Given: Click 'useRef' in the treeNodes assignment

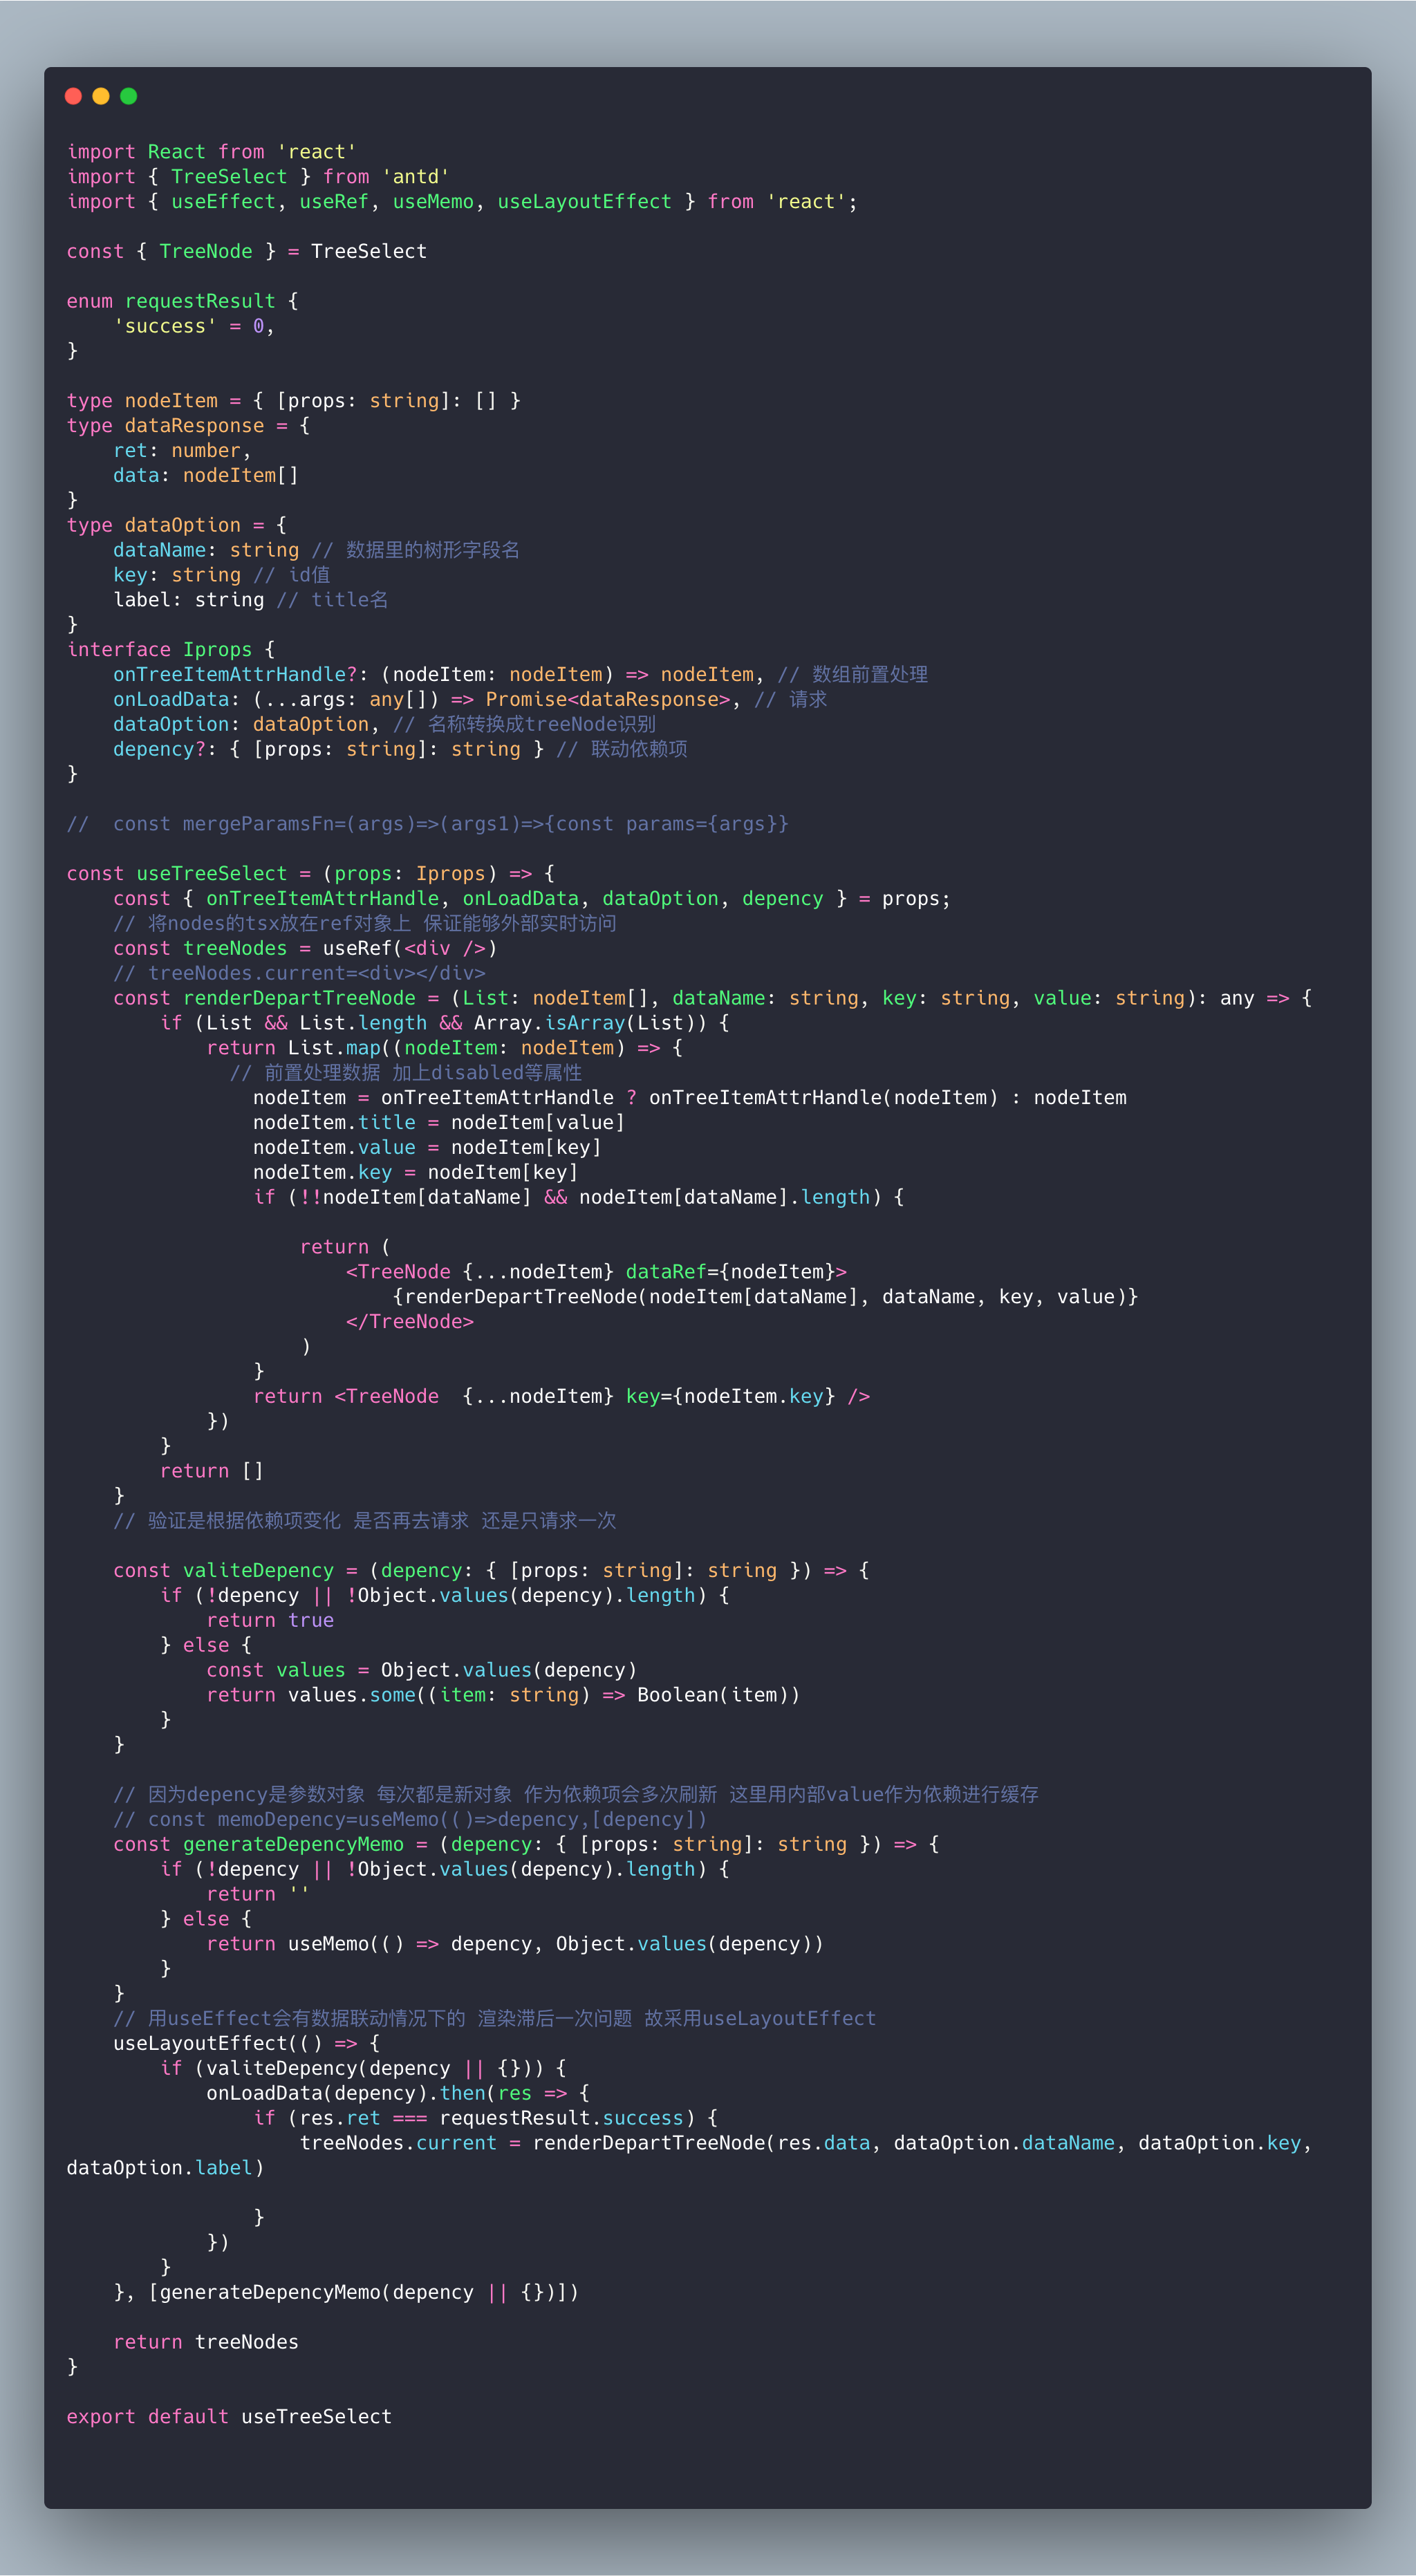Looking at the screenshot, I should (x=357, y=948).
